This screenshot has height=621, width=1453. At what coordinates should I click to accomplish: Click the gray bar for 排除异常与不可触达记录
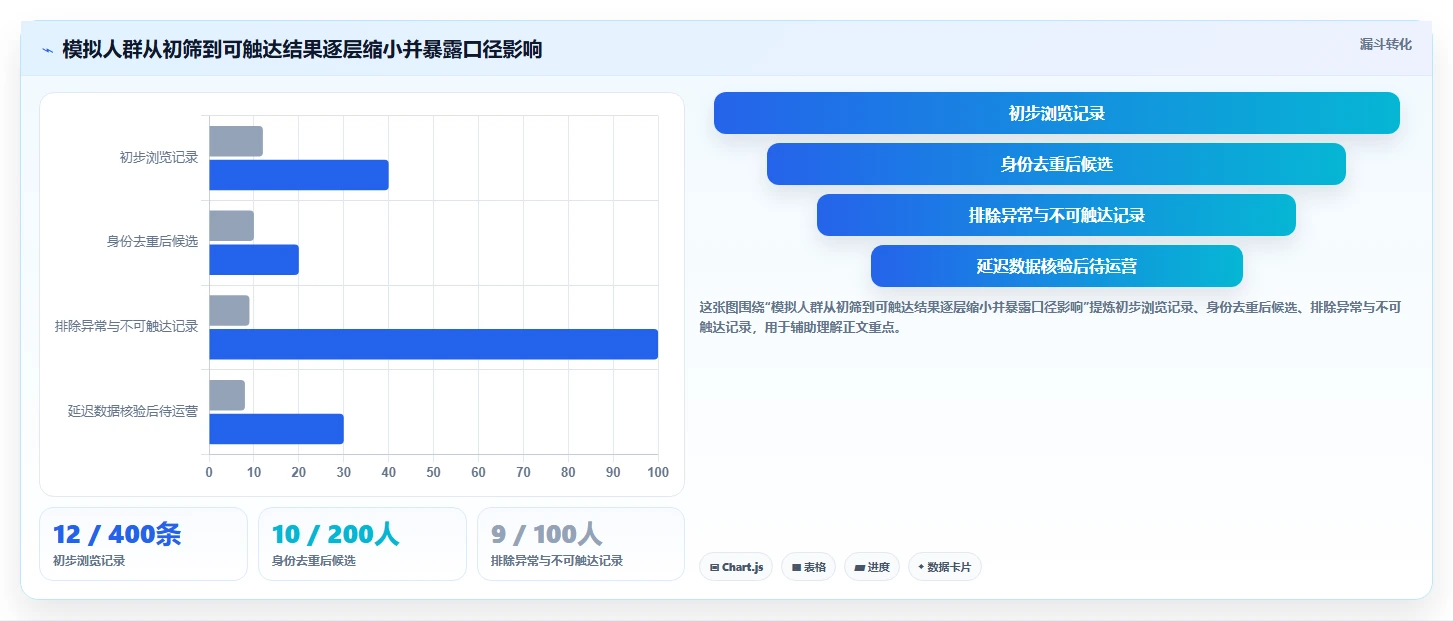[x=229, y=310]
